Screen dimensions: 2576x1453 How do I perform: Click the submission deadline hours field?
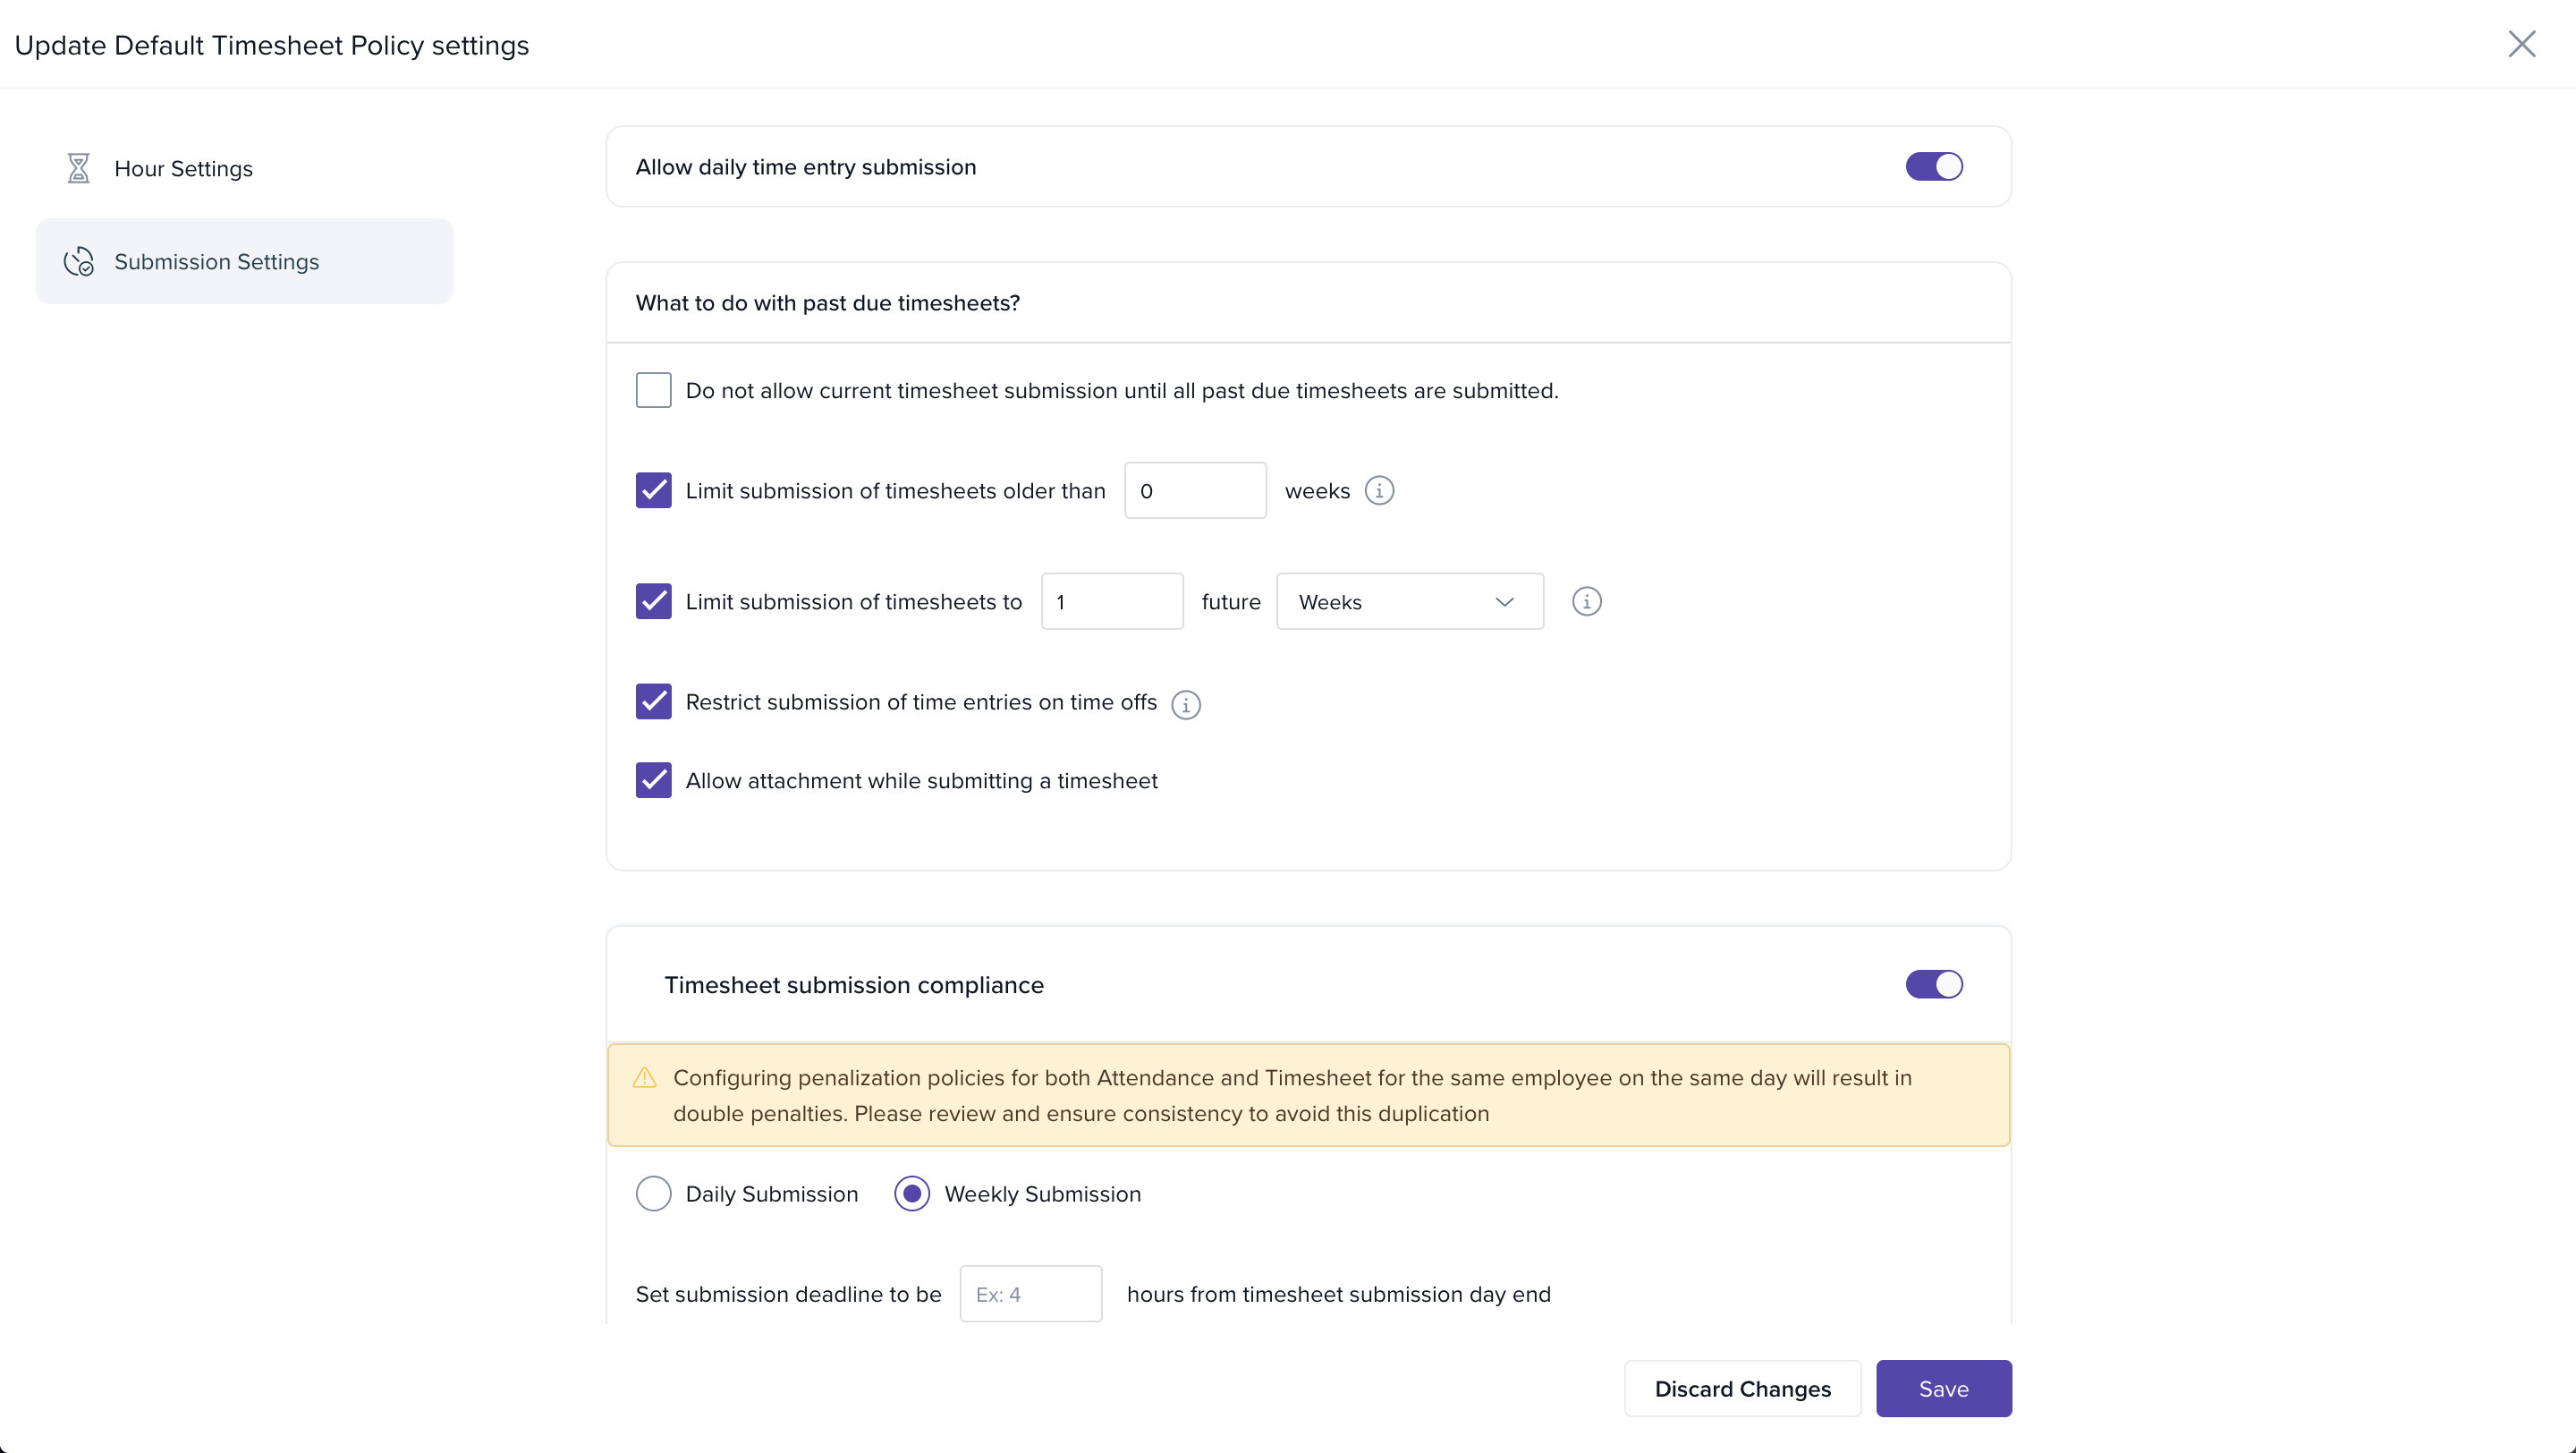[x=1030, y=1294]
